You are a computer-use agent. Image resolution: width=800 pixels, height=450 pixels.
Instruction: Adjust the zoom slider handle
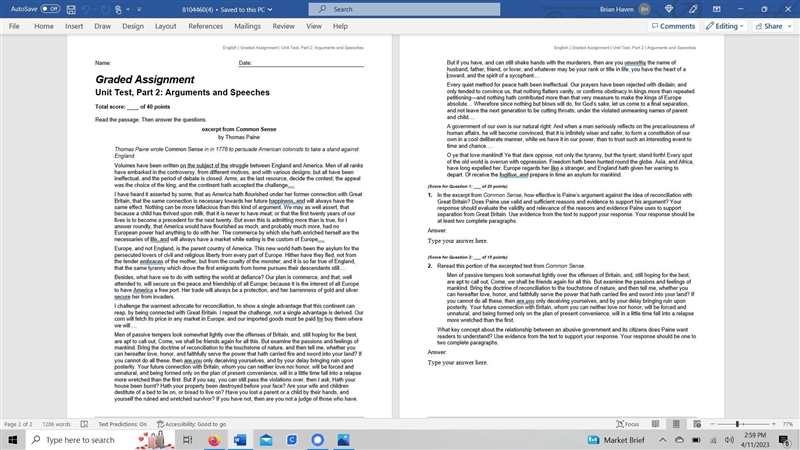coord(737,424)
